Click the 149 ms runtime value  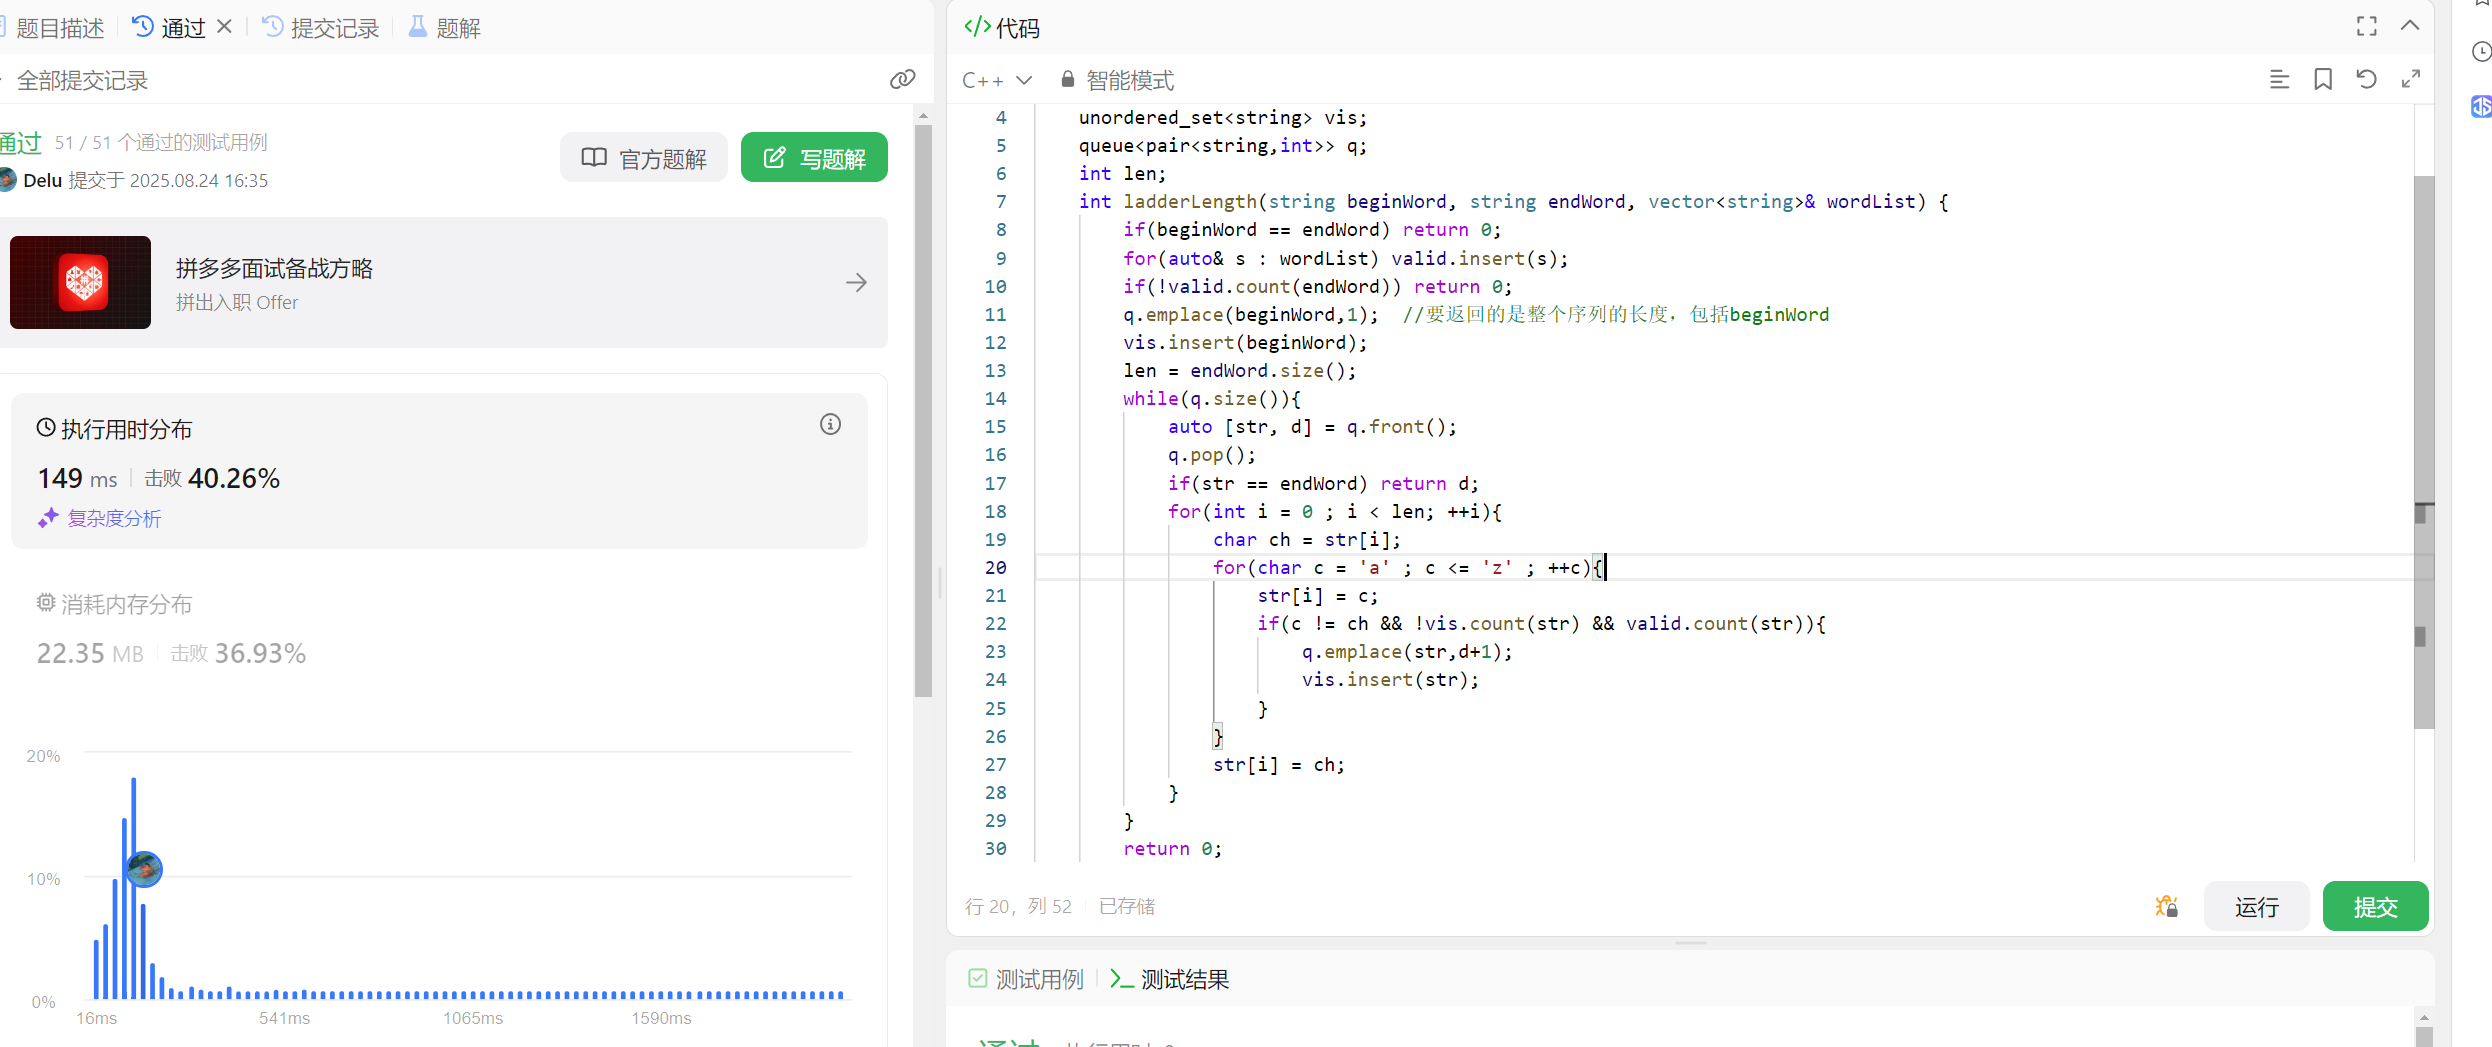77,478
